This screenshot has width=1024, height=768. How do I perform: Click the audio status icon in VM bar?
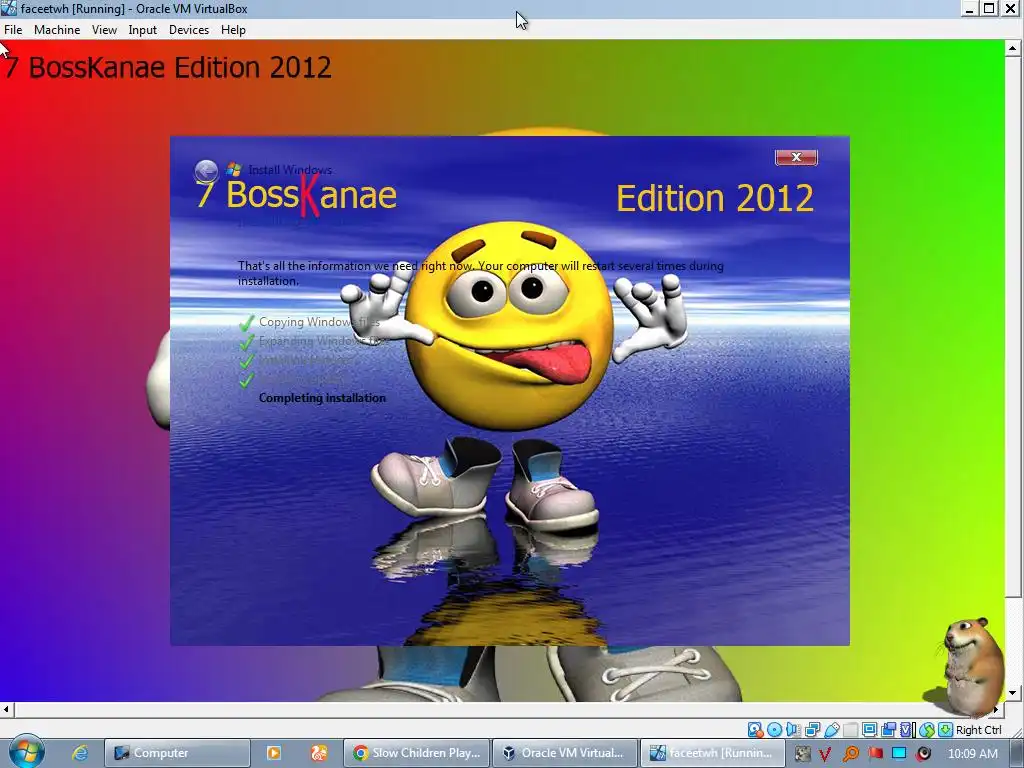pyautogui.click(x=793, y=729)
